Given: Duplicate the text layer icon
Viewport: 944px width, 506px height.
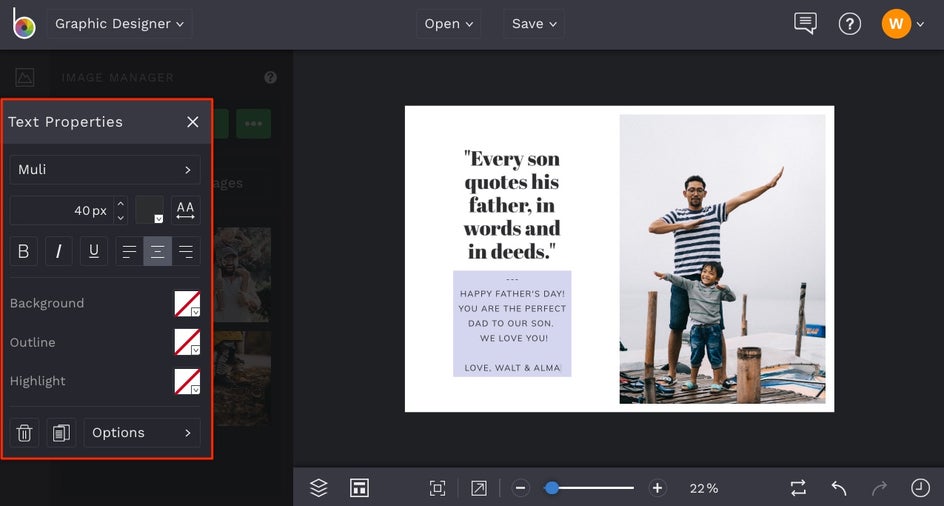Looking at the screenshot, I should click(61, 433).
